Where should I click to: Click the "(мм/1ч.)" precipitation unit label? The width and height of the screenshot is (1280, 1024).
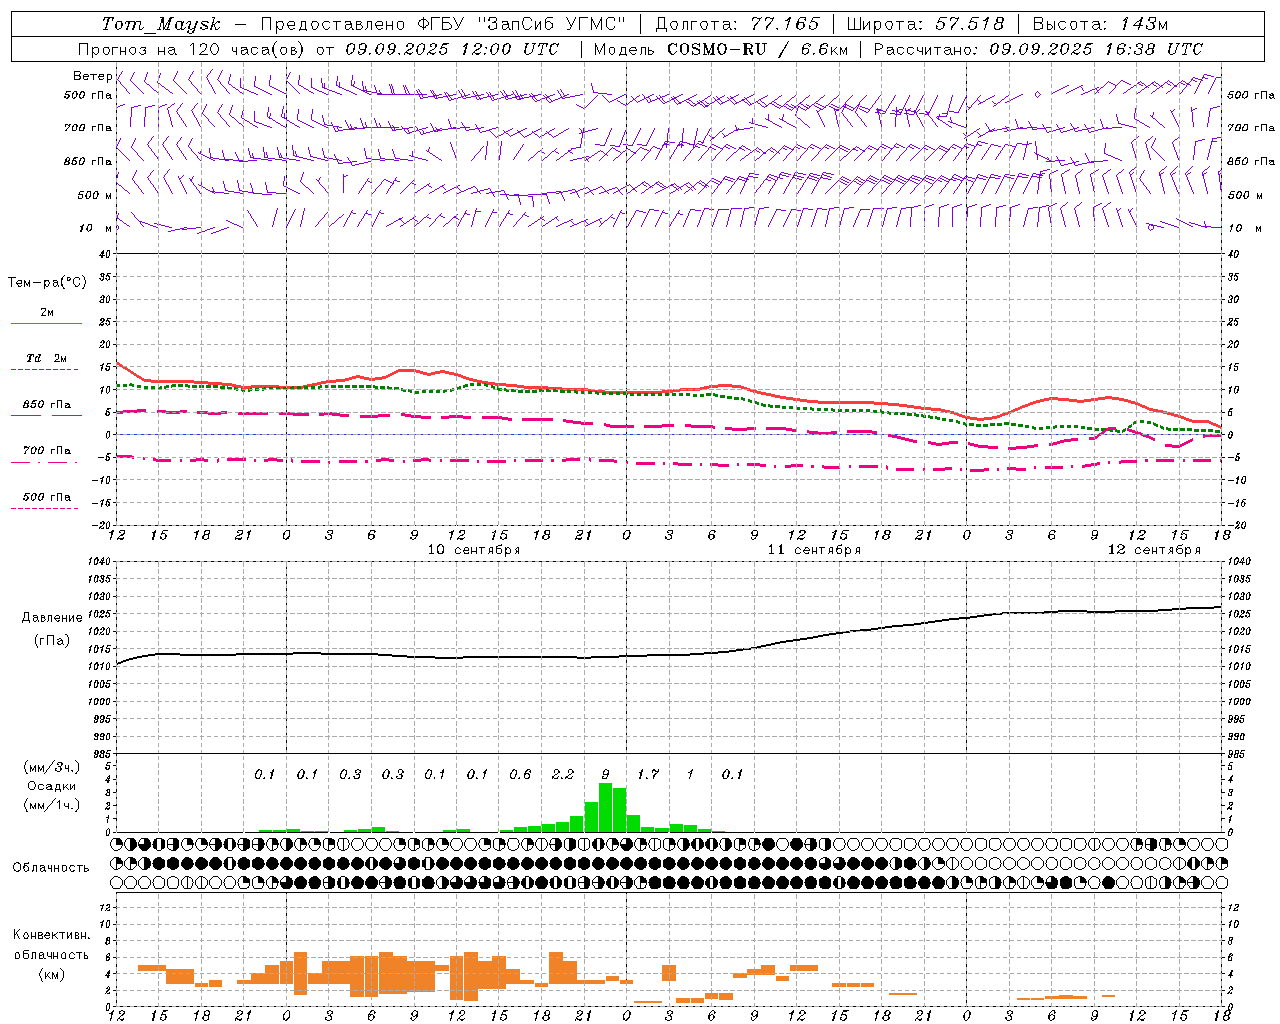(52, 805)
